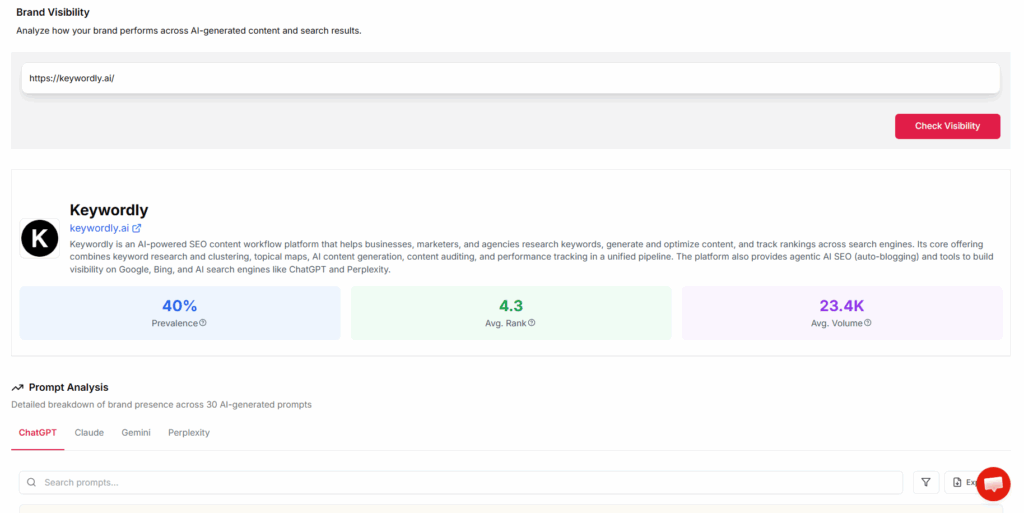The image size is (1024, 513).
Task: Show the Prevalence info tooltip icon
Action: point(203,323)
